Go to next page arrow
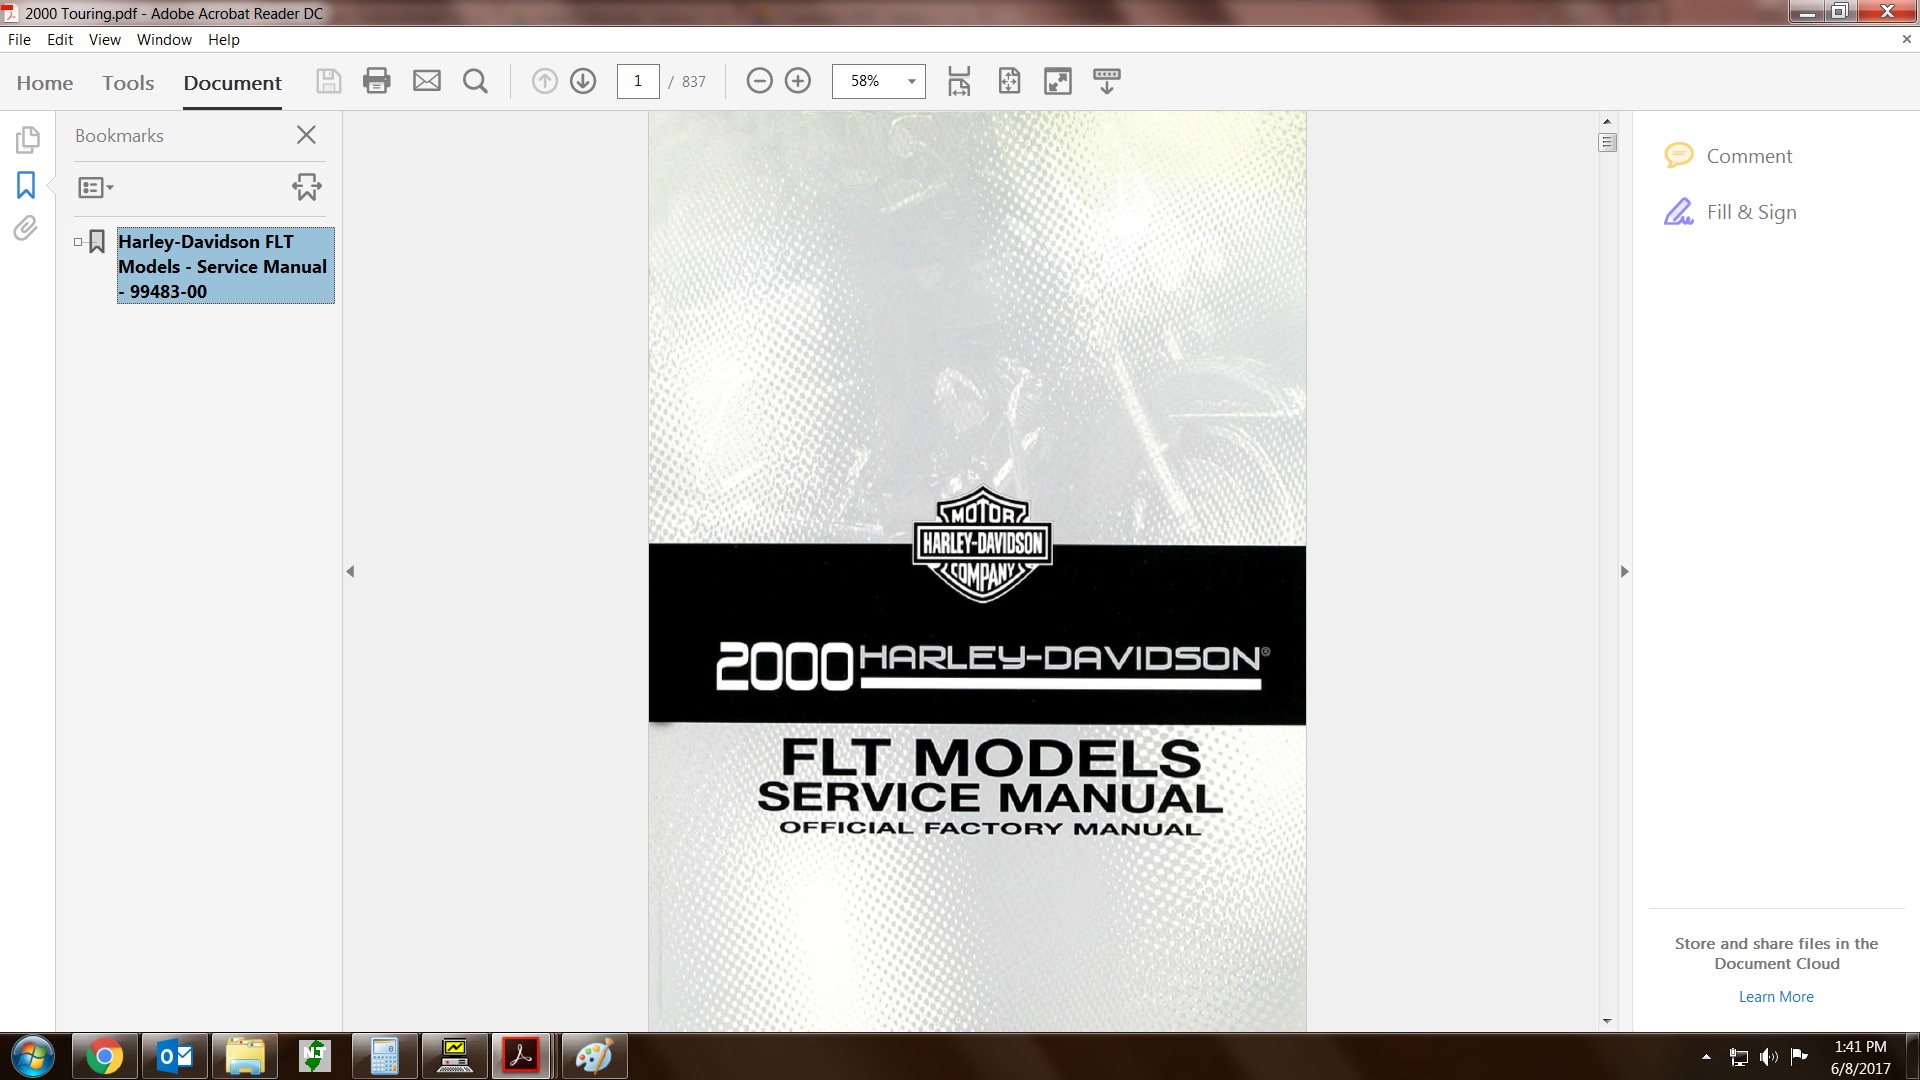 point(583,81)
